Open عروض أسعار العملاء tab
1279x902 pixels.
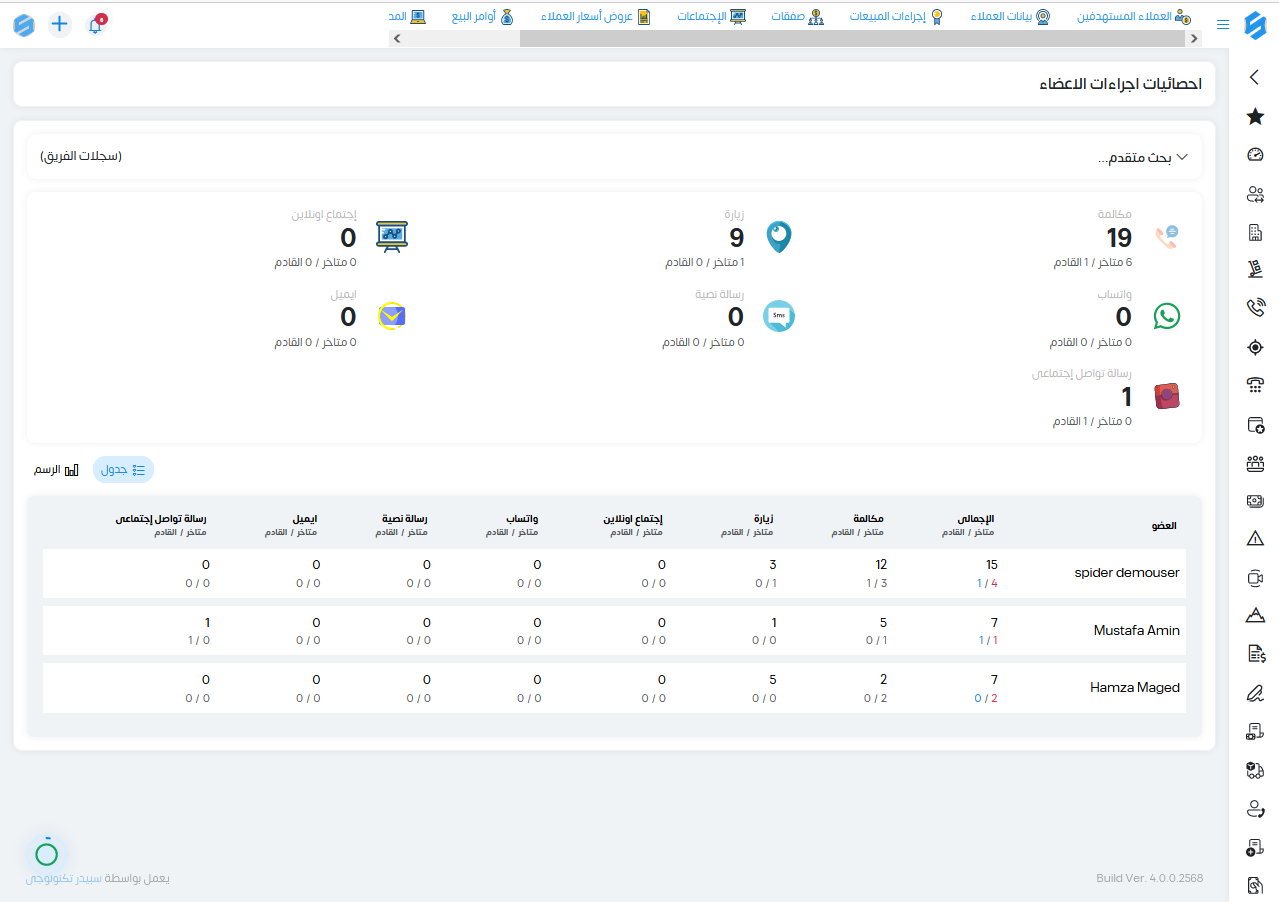tap(595, 17)
